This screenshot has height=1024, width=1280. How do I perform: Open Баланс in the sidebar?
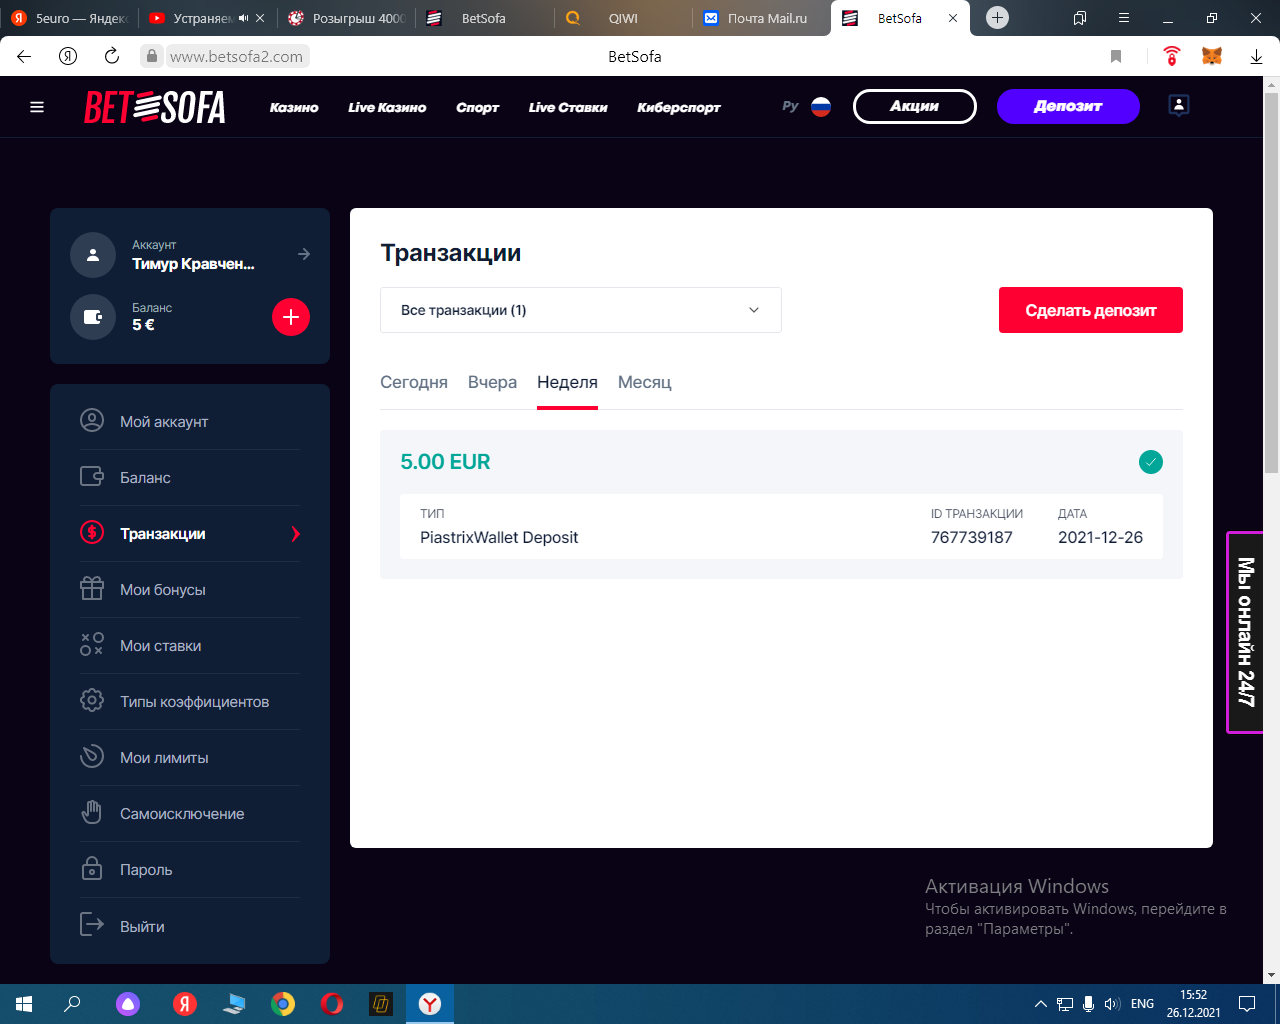190,478
